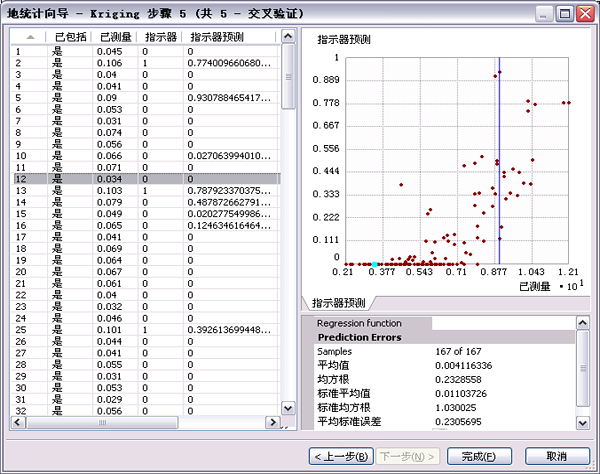The height and width of the screenshot is (474, 600).
Task: Click the sort arrow column header
Action: [30, 36]
